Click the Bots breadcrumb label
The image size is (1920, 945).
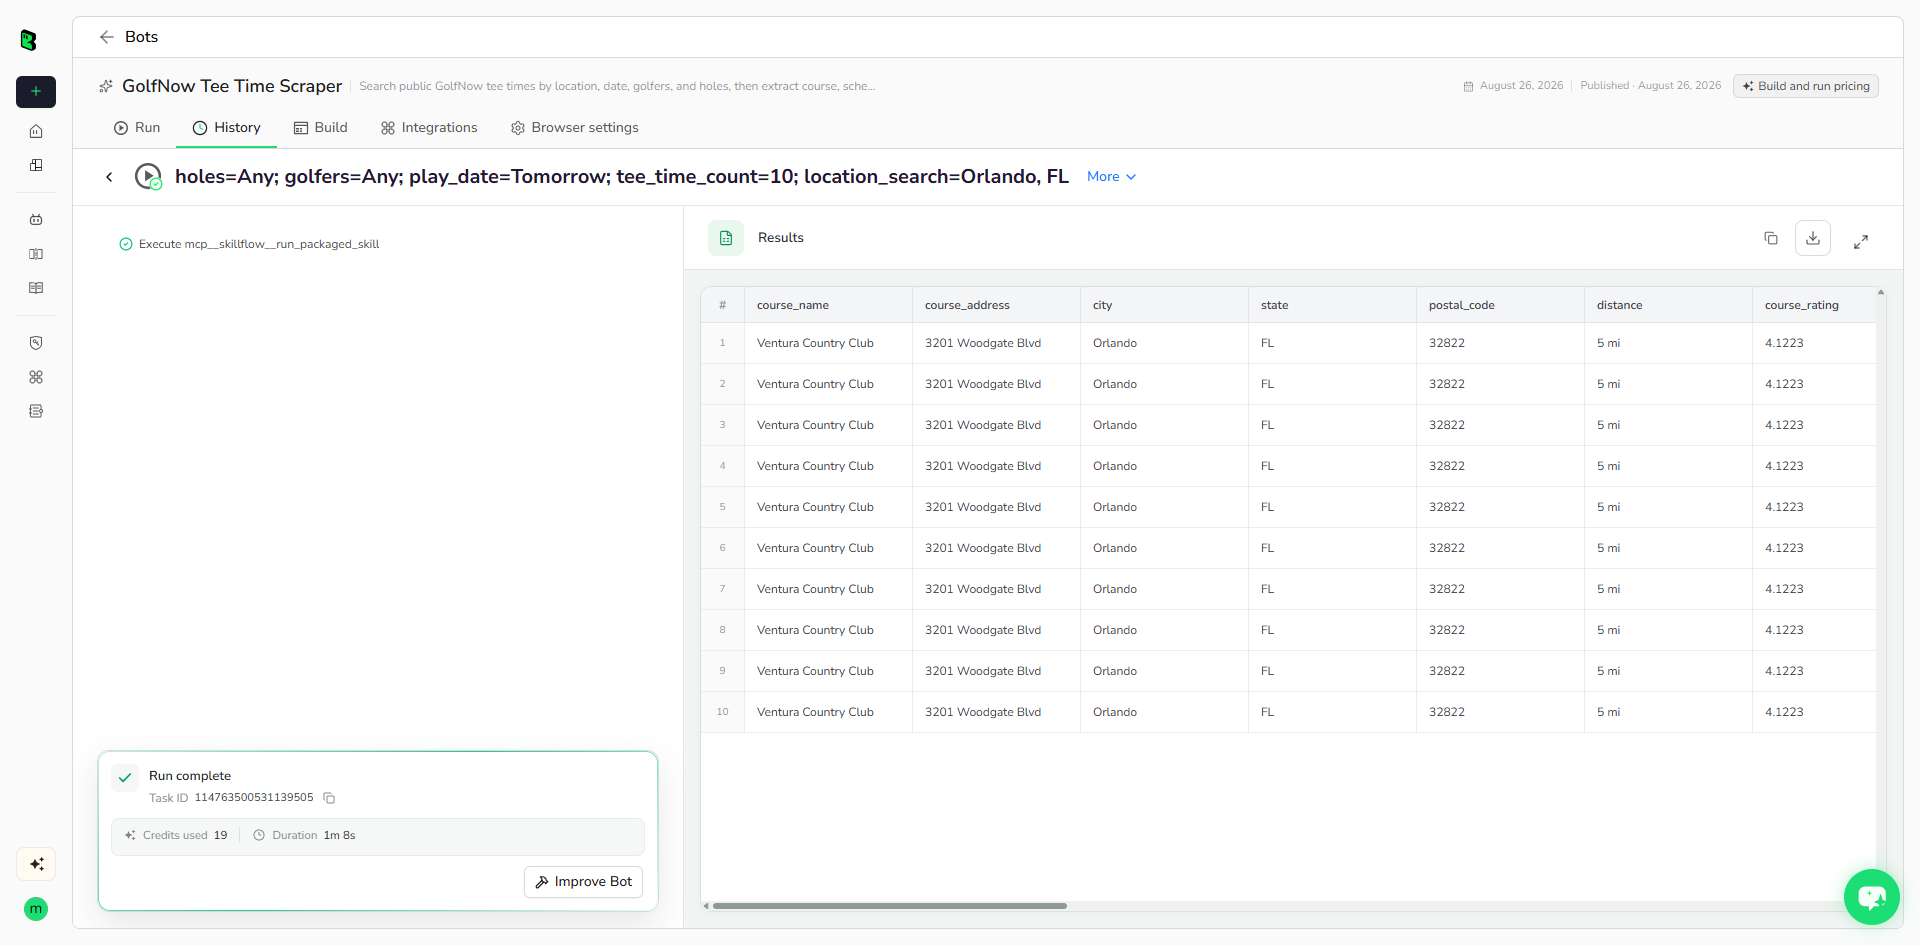[x=141, y=37]
